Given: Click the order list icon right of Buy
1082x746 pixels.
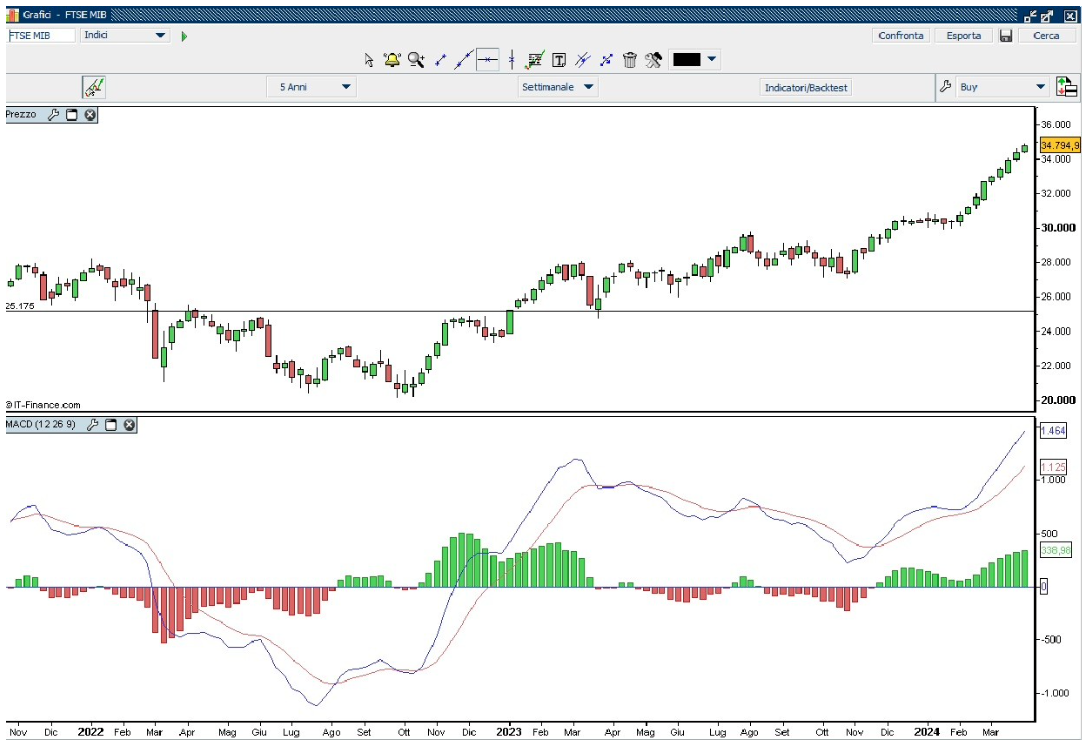Looking at the screenshot, I should (x=1066, y=87).
